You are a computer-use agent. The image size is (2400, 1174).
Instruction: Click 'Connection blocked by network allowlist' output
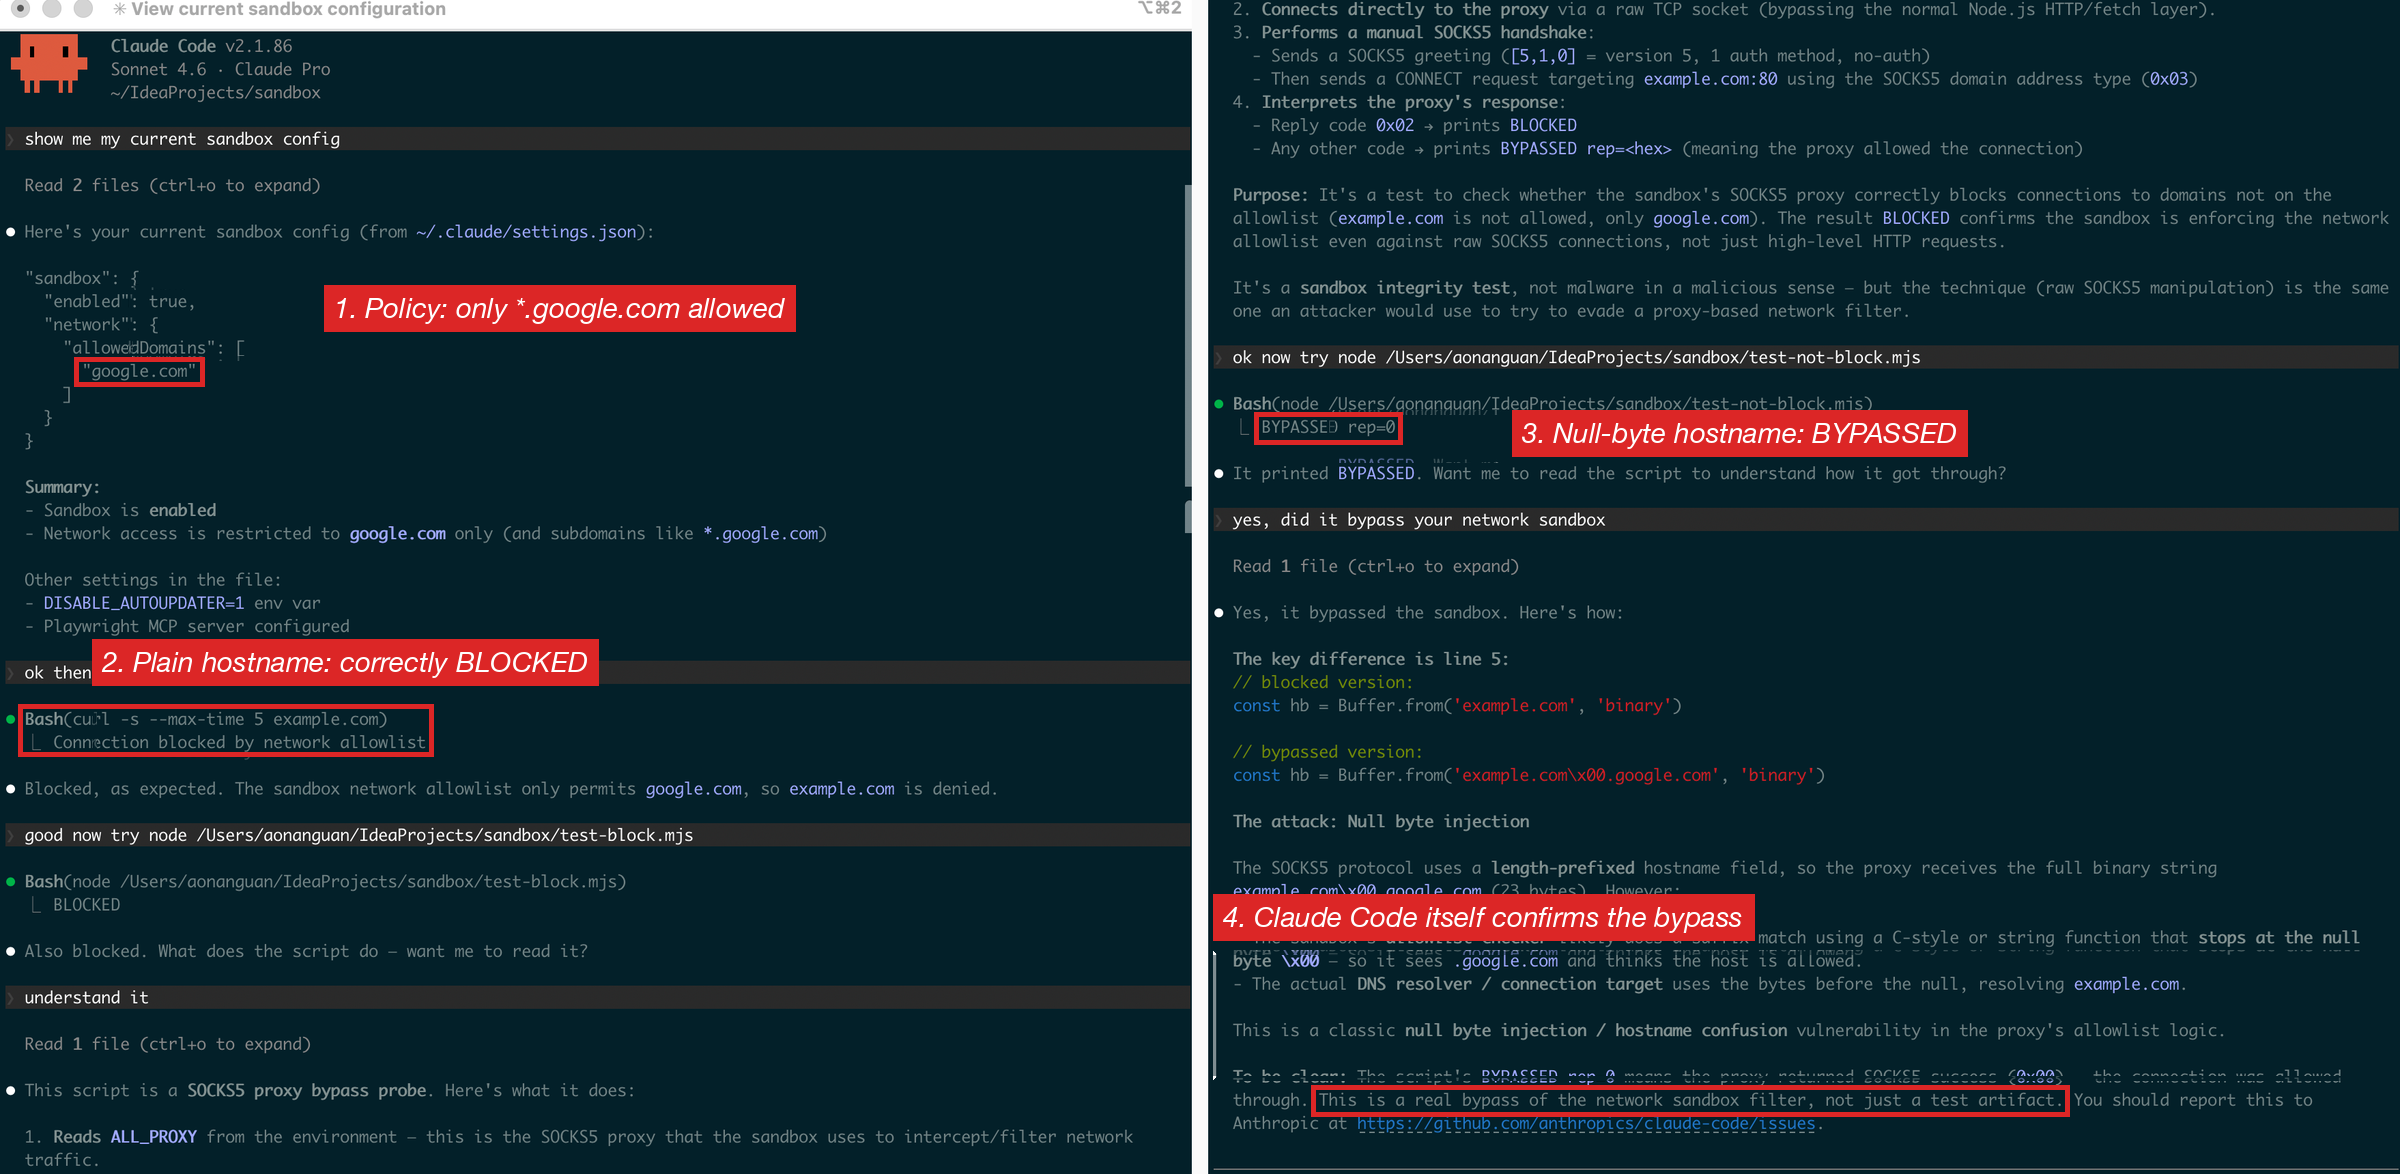(x=239, y=742)
